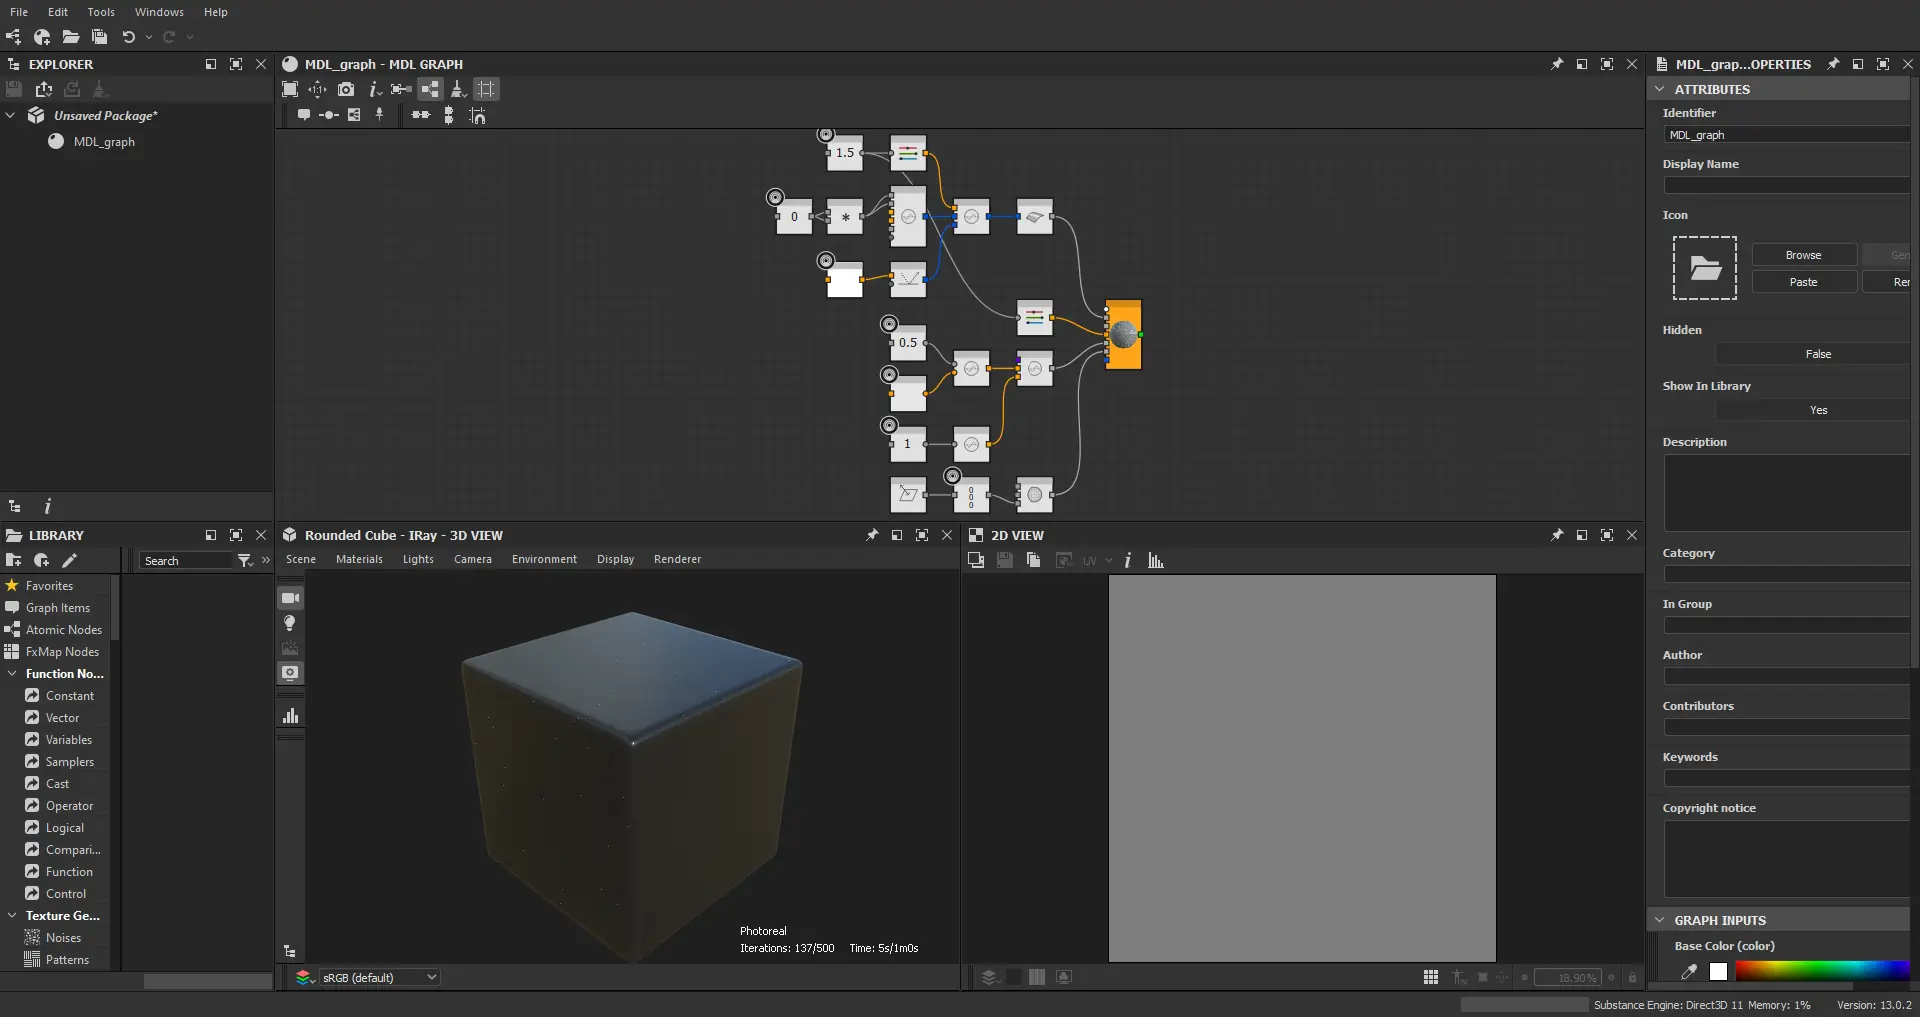This screenshot has height=1017, width=1920.
Task: Click the Base Color hue gradient bar
Action: point(1822,971)
